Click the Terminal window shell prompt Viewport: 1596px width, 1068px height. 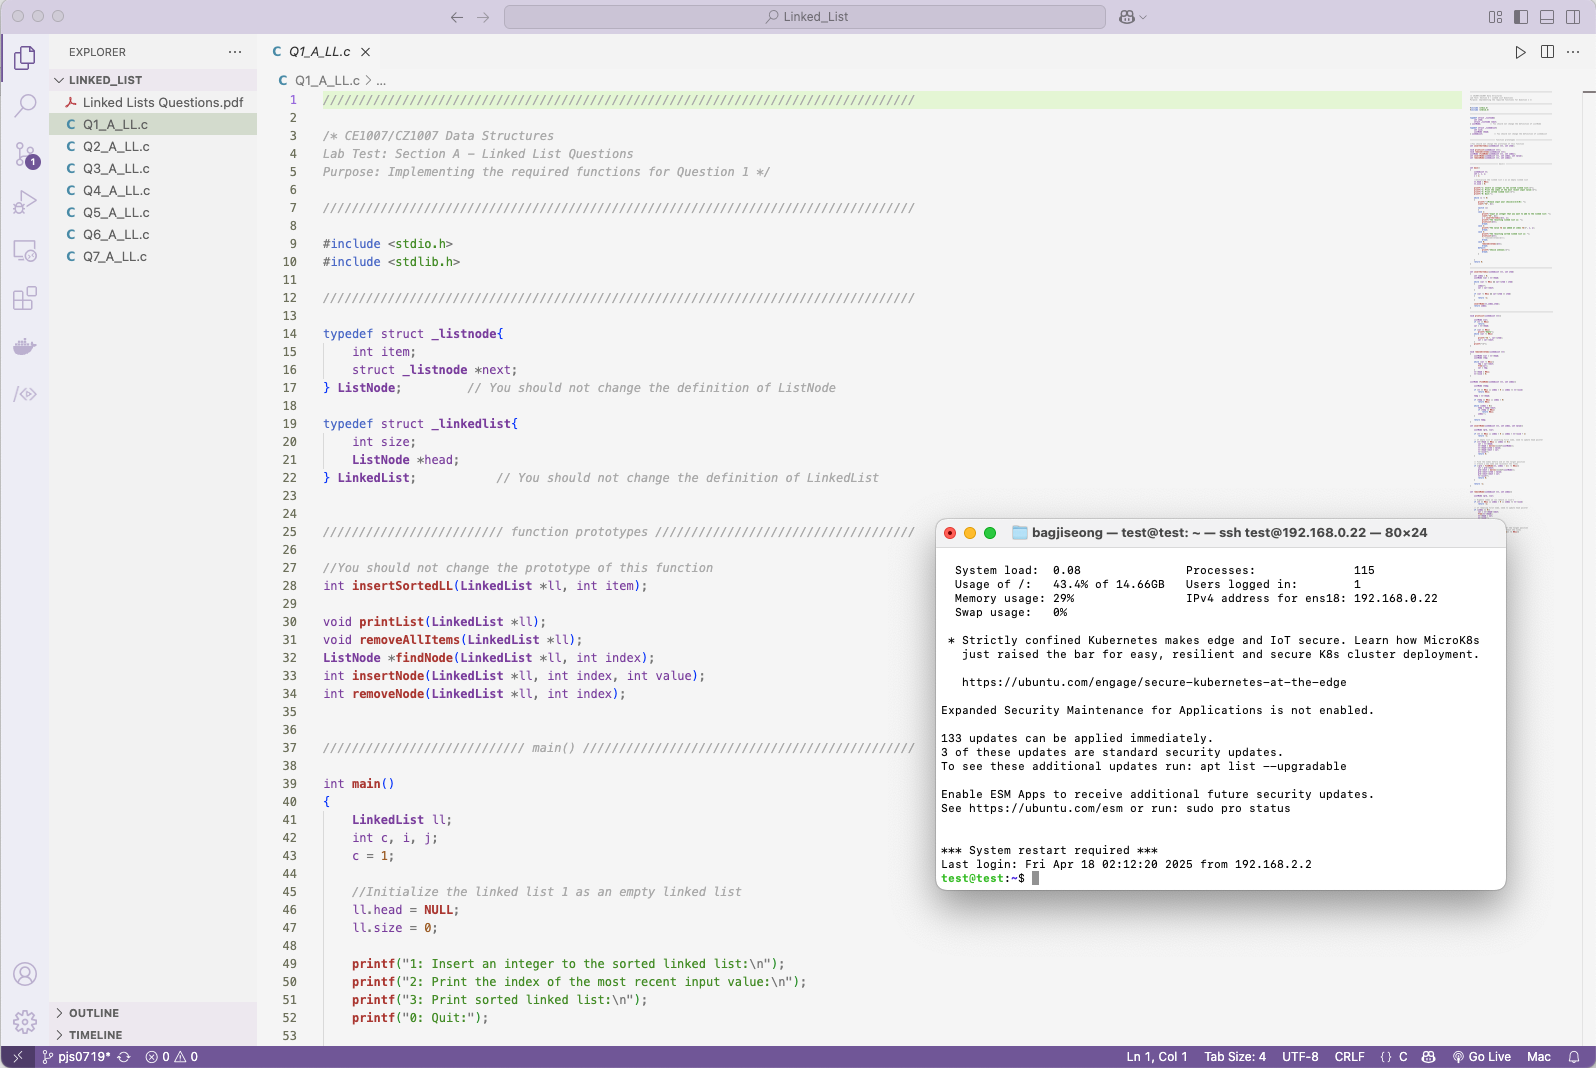[x=983, y=878]
